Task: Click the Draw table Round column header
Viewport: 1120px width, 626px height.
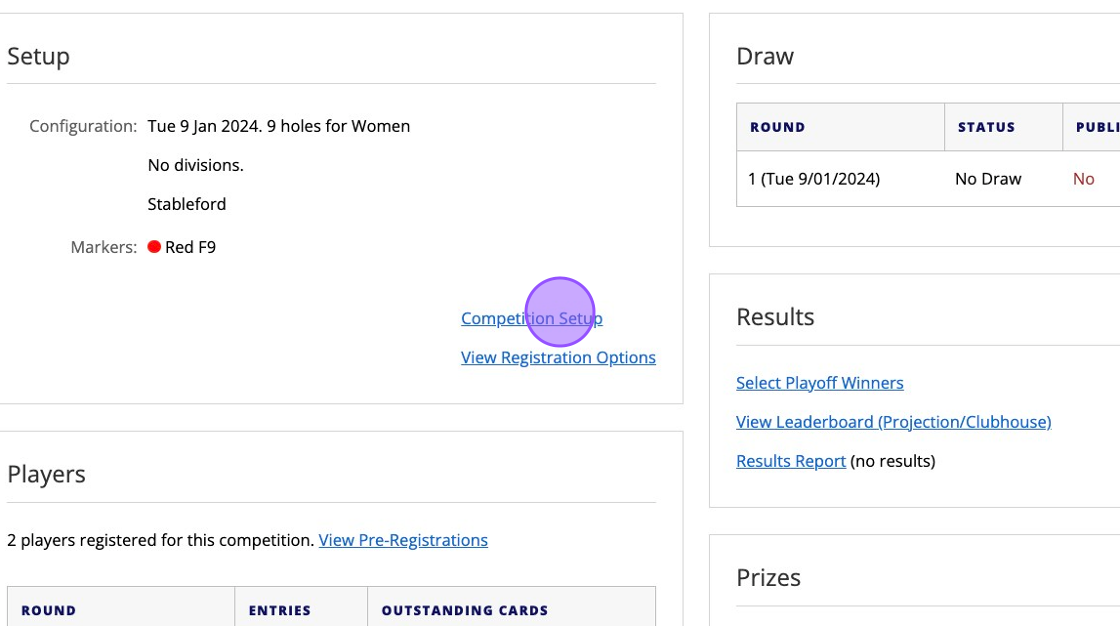Action: point(777,127)
